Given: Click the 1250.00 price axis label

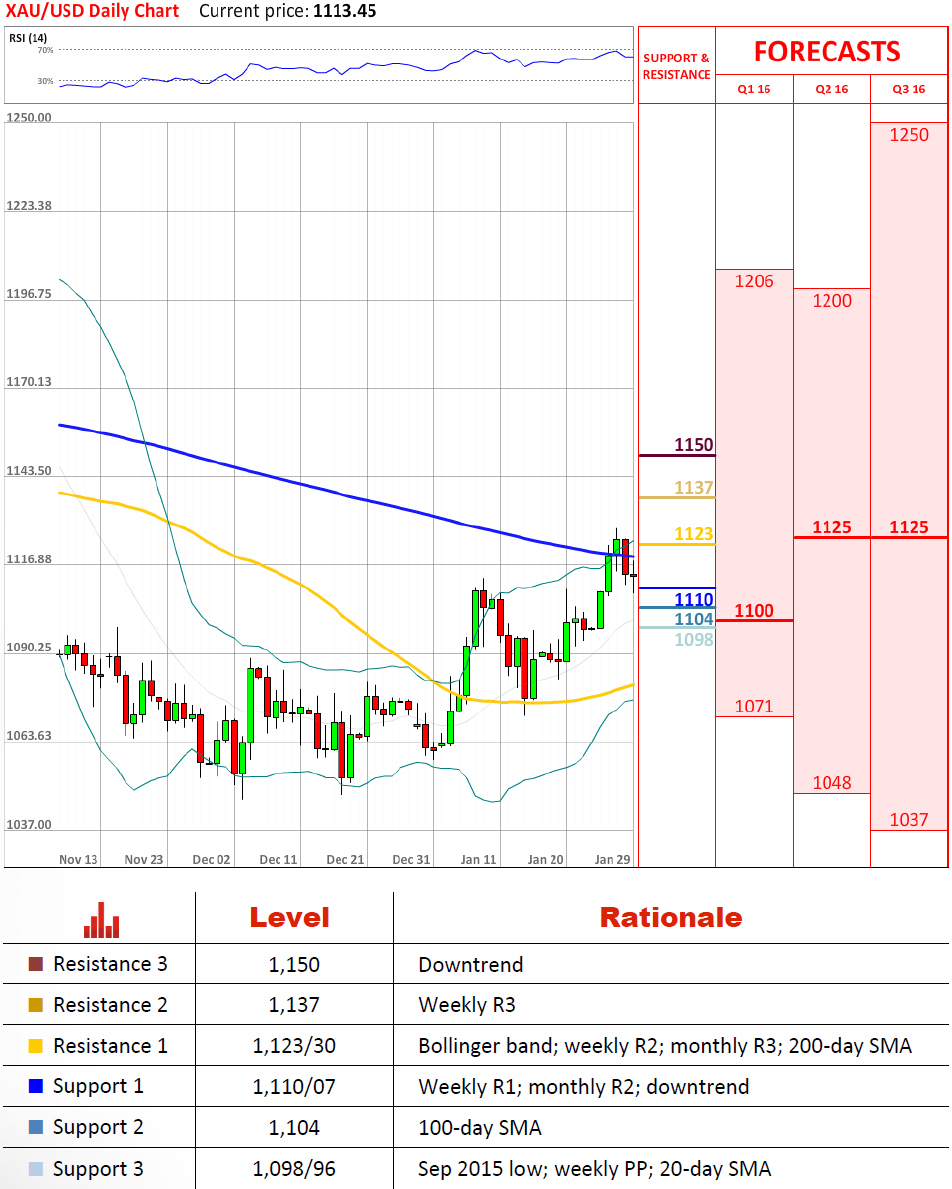Looking at the screenshot, I should [x=29, y=118].
